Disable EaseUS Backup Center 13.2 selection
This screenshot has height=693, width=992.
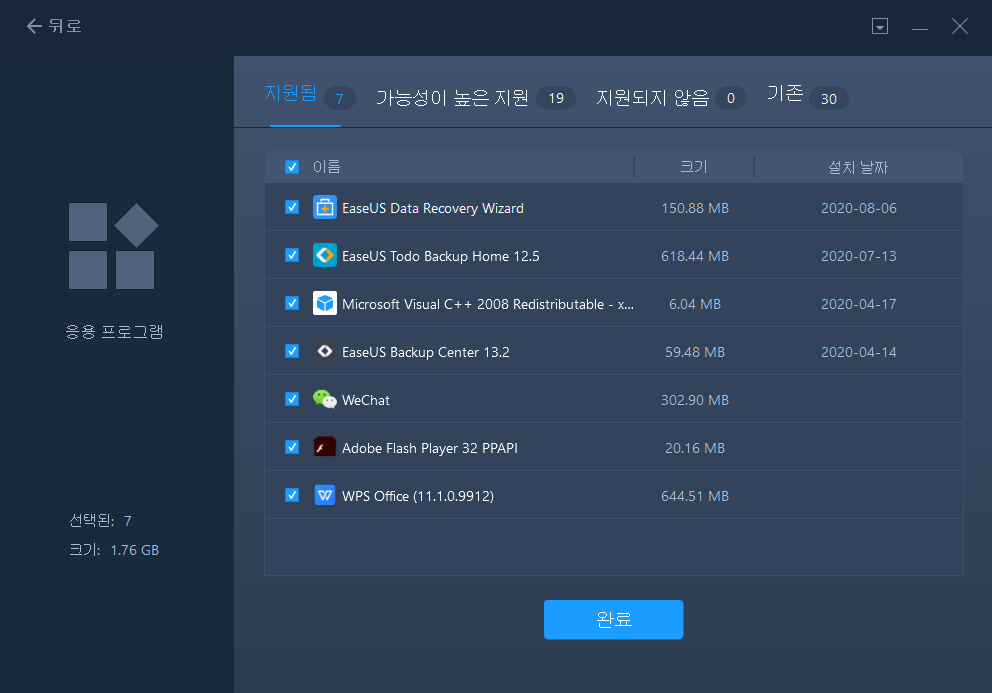click(292, 351)
